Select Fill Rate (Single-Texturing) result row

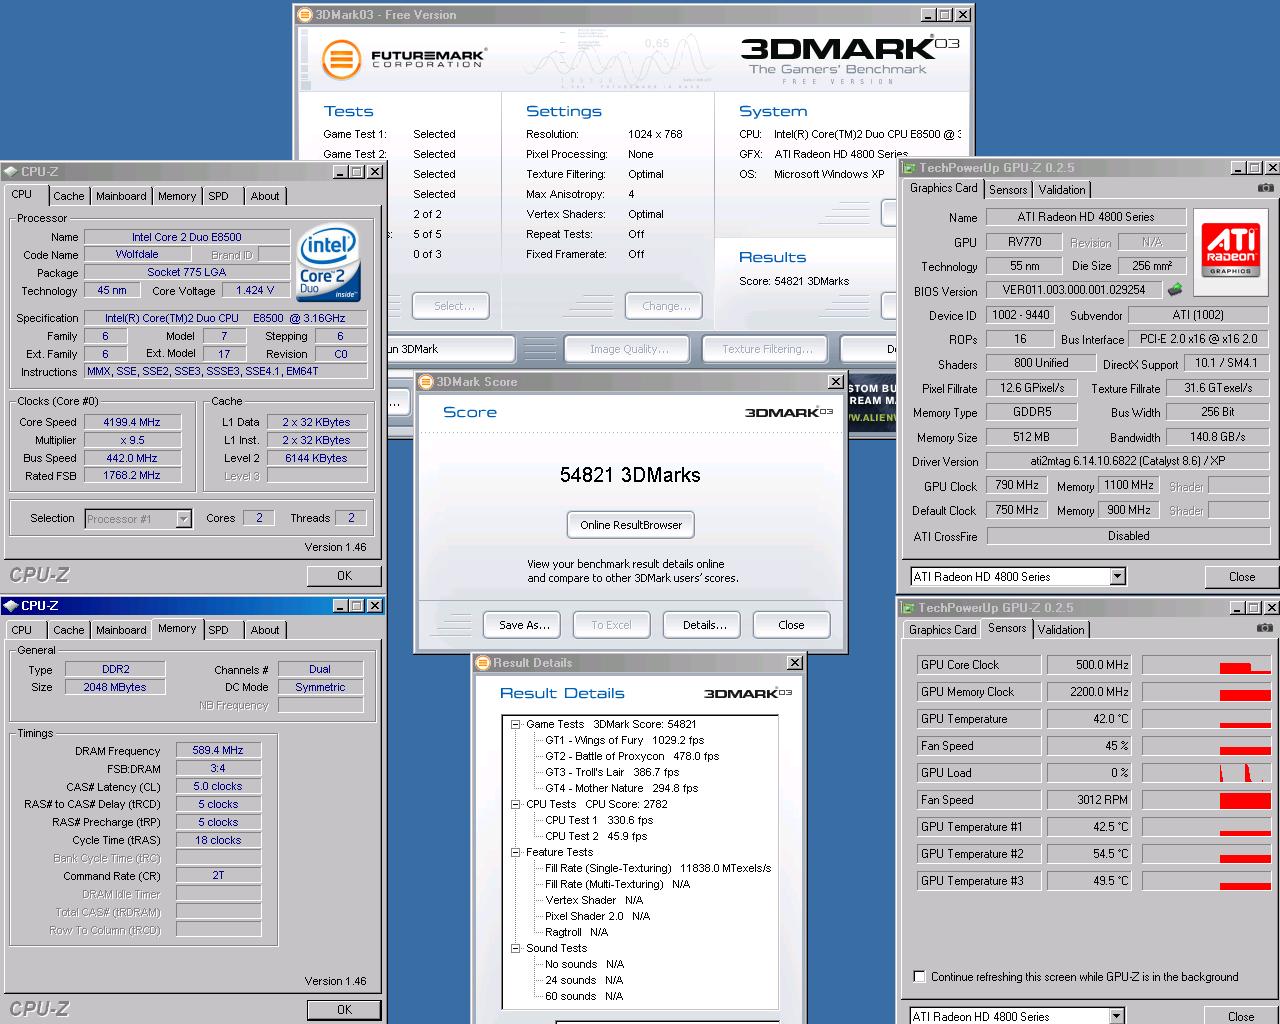click(658, 868)
